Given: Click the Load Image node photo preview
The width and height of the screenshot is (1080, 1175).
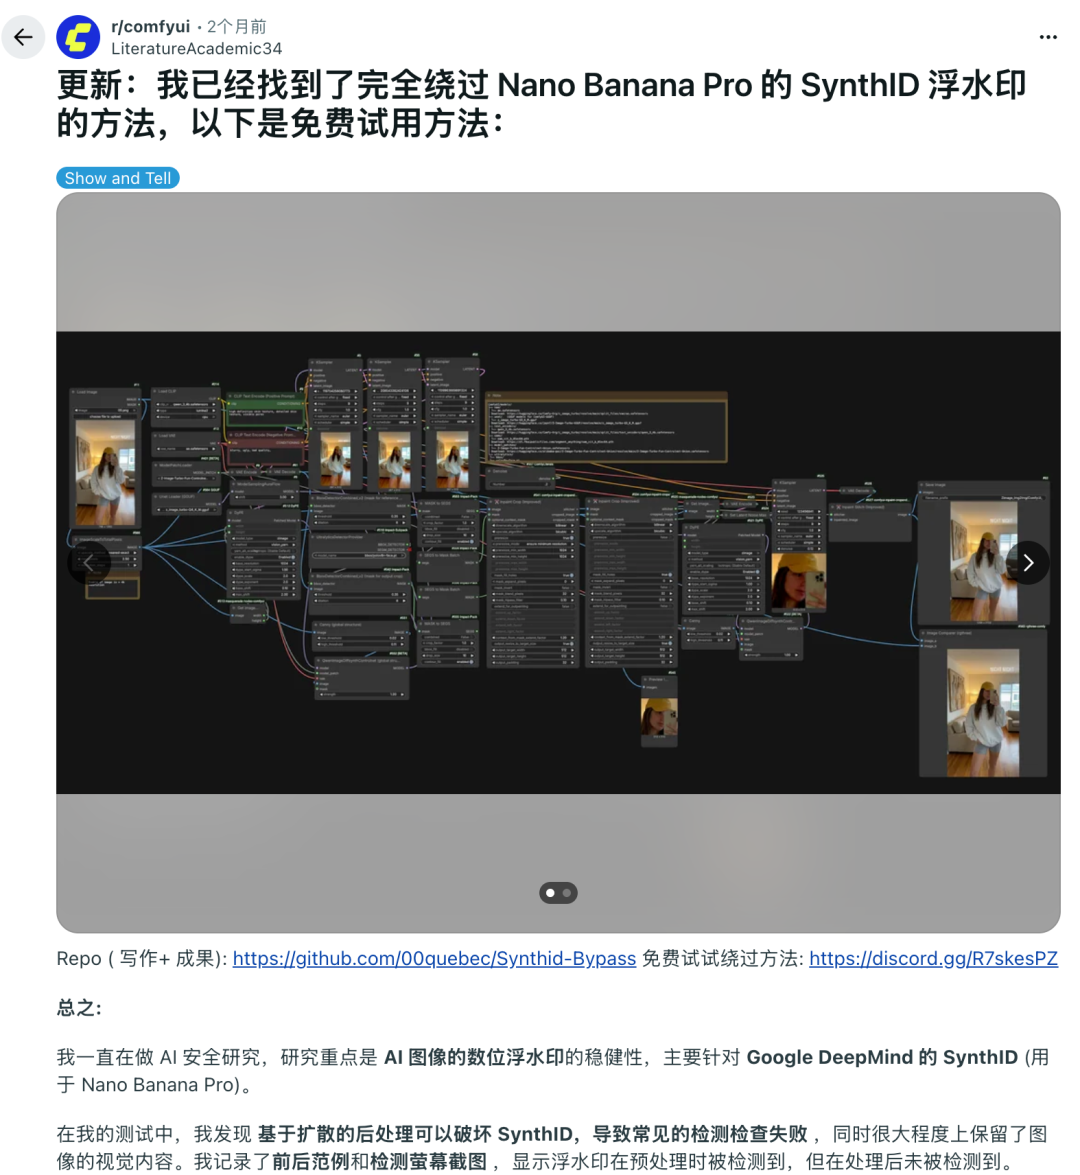Looking at the screenshot, I should click(x=105, y=471).
